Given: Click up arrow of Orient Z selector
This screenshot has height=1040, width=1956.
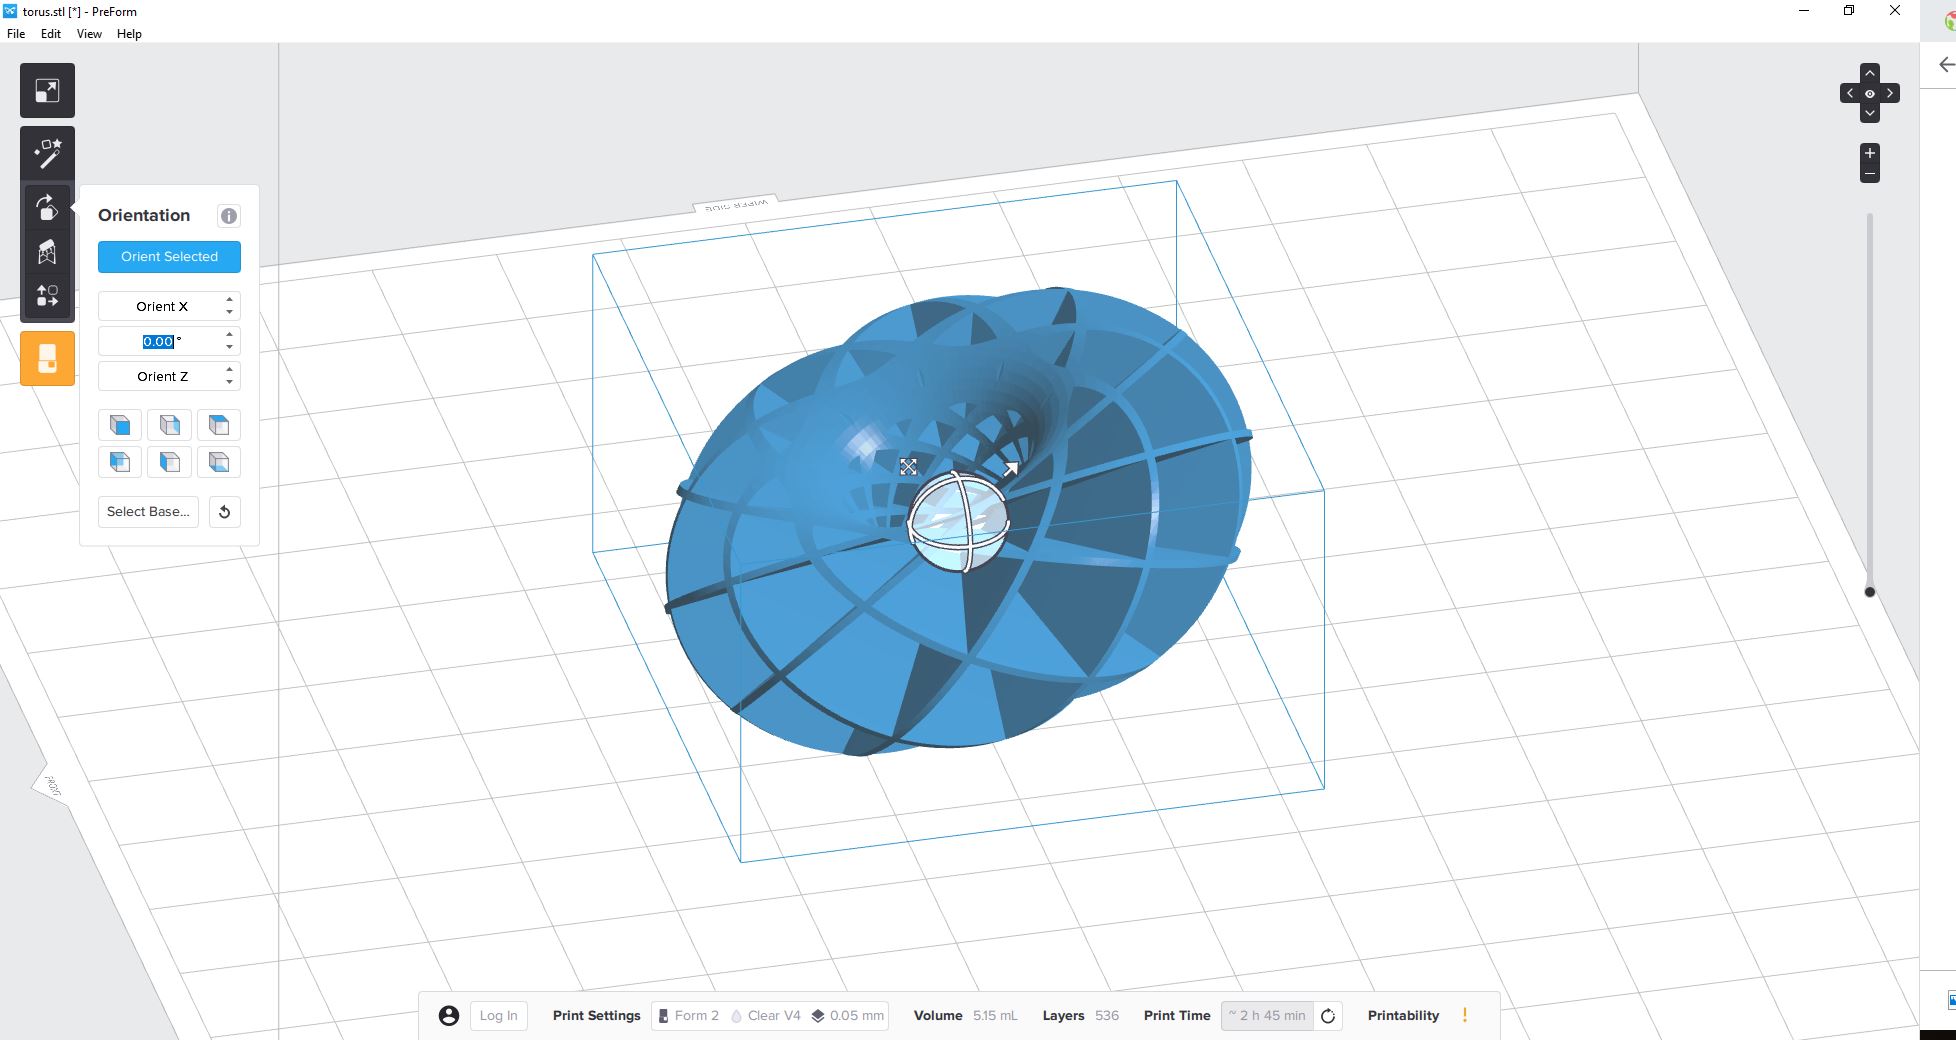Looking at the screenshot, I should tap(230, 369).
